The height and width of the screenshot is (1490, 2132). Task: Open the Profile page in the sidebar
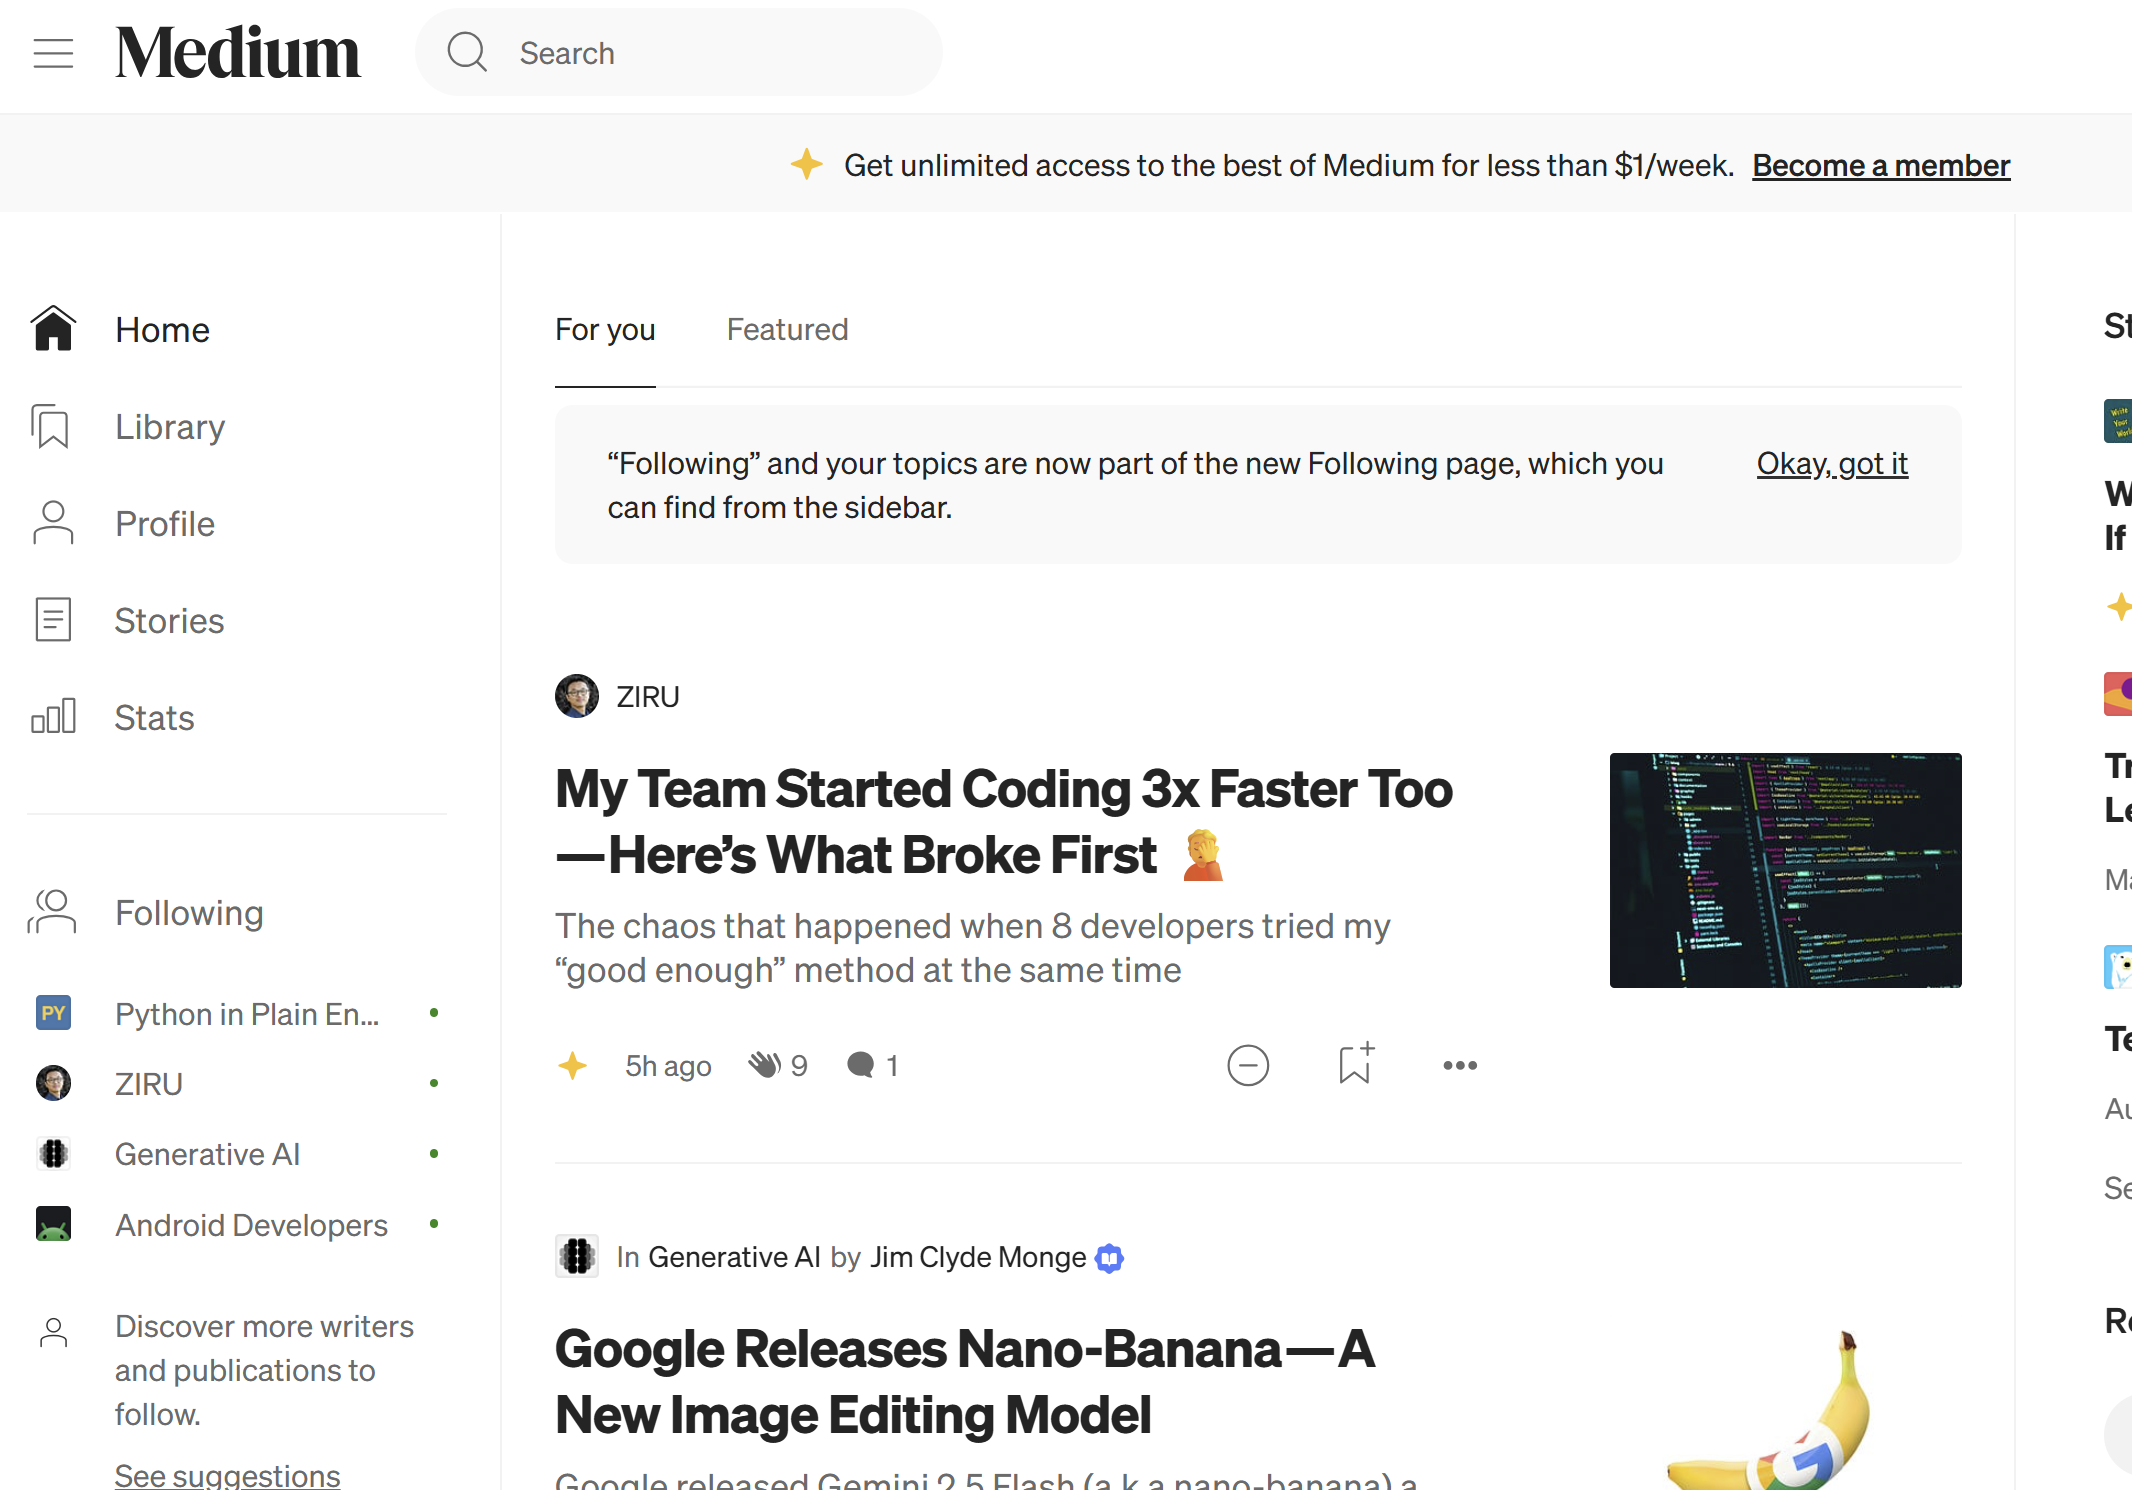click(x=164, y=523)
